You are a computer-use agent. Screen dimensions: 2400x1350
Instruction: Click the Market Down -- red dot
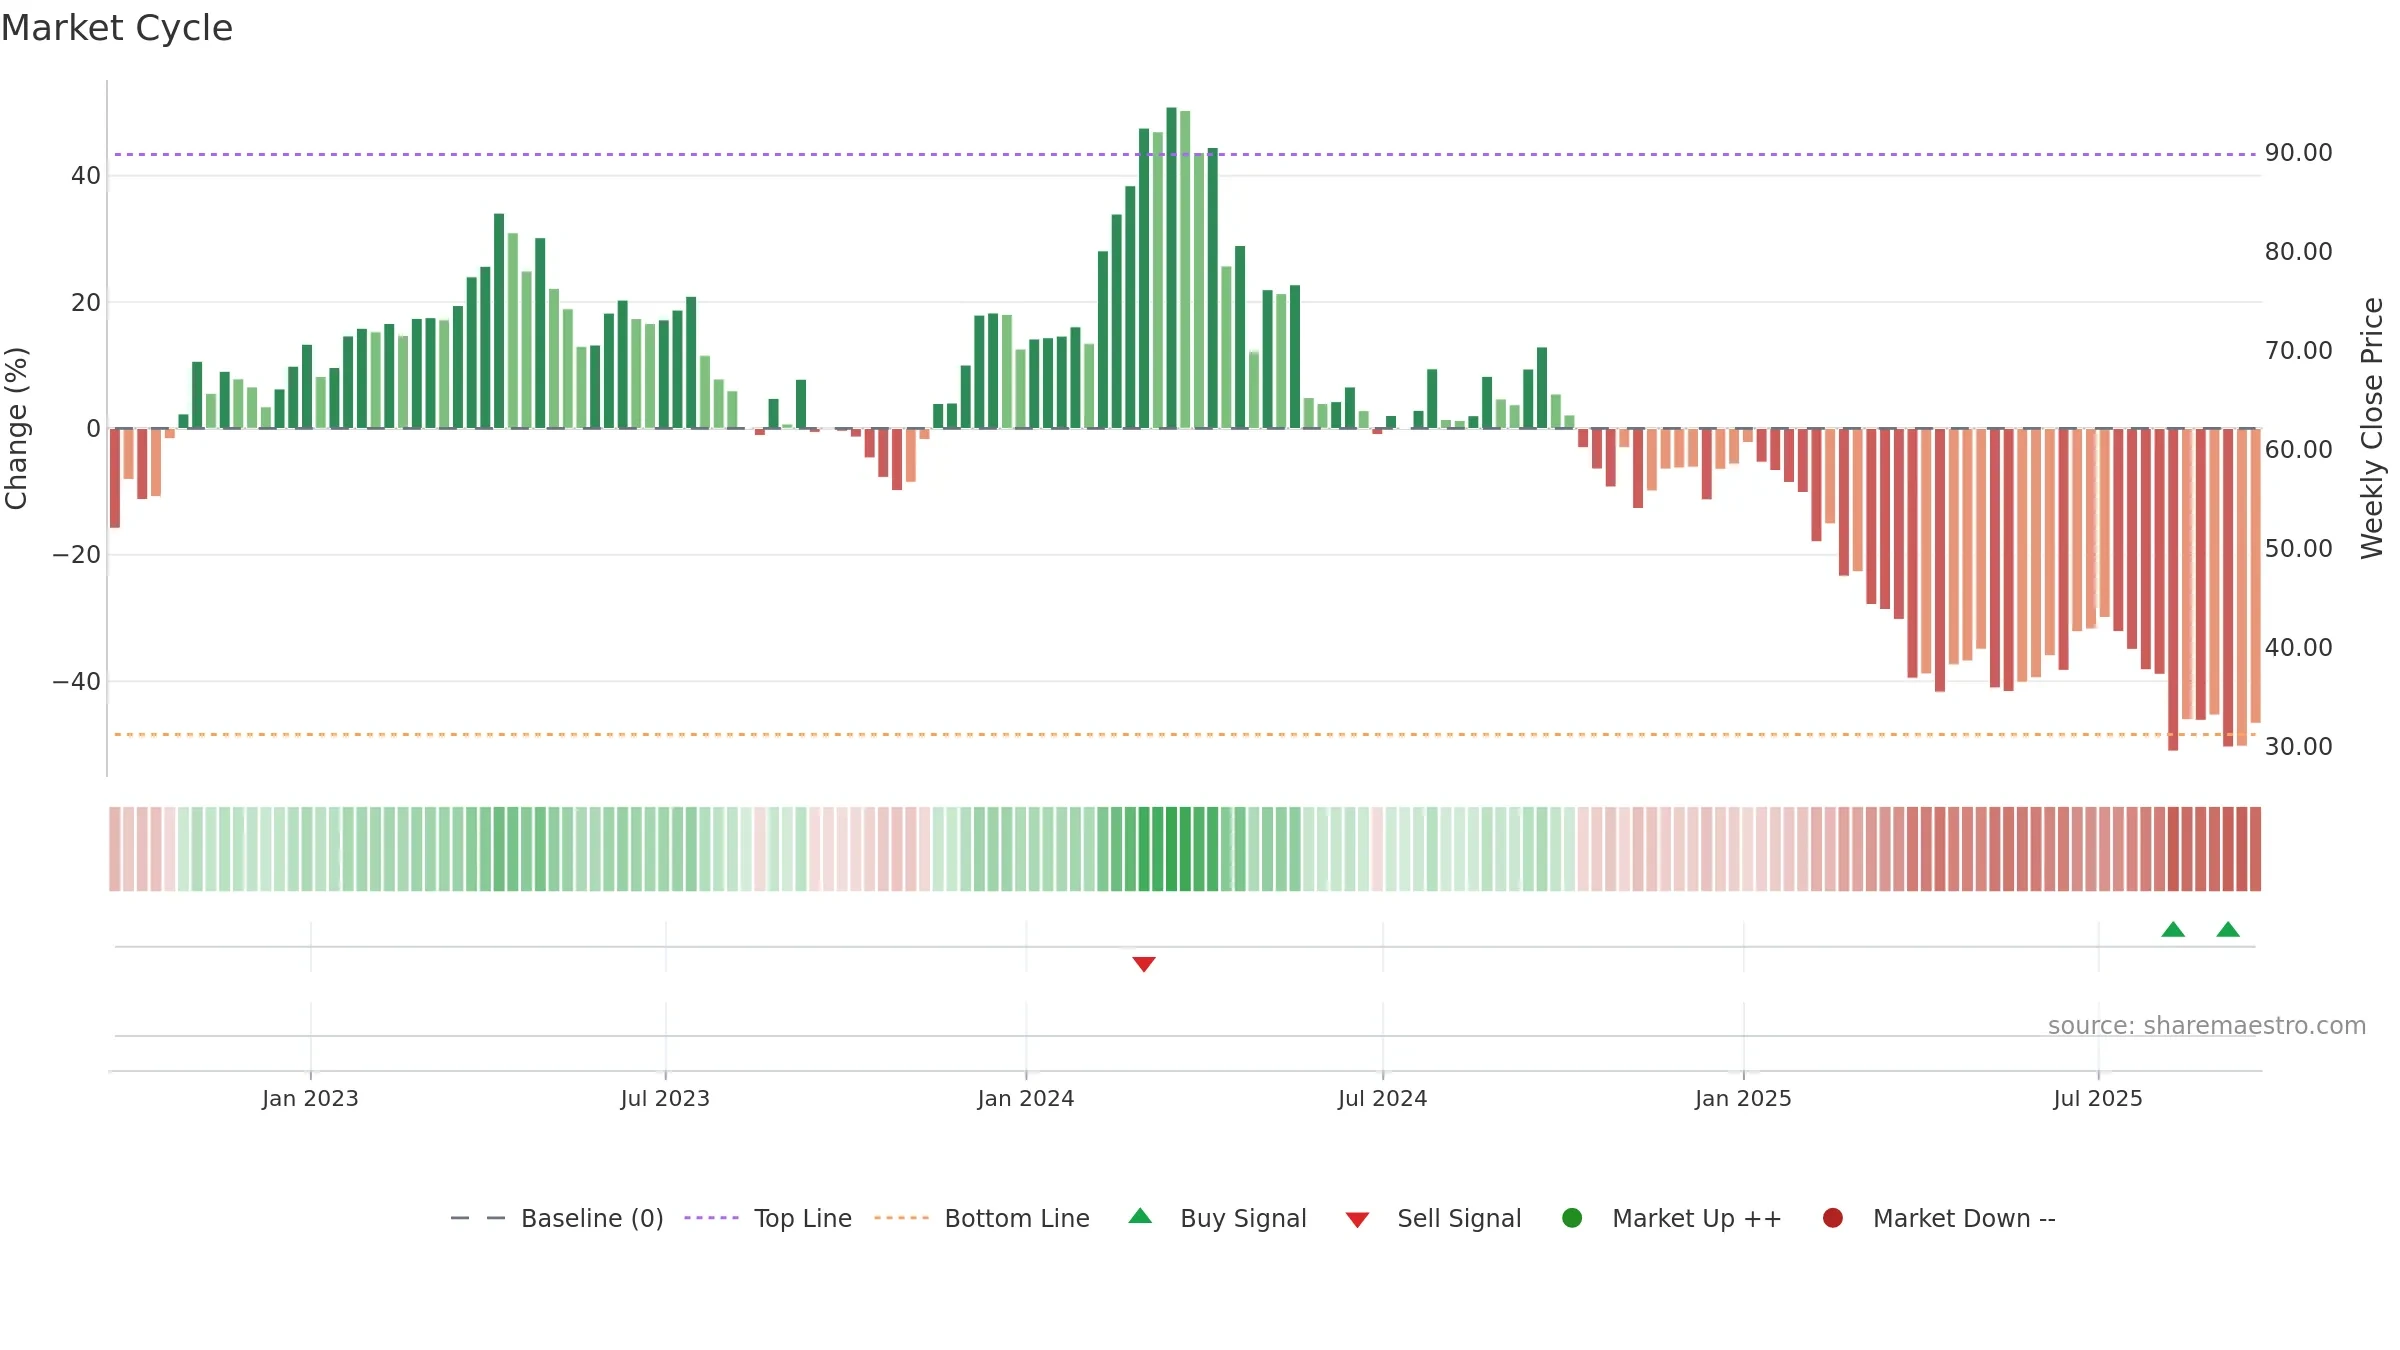1833,1218
